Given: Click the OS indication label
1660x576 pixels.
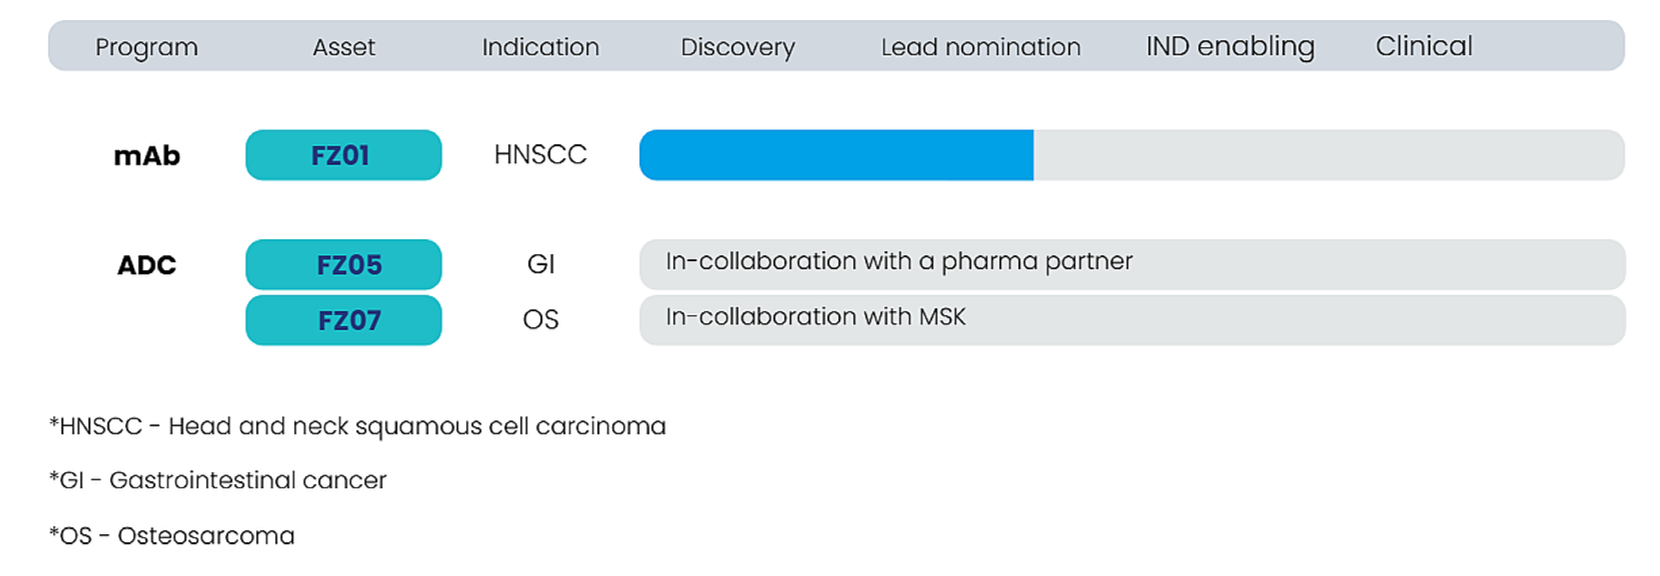Looking at the screenshot, I should pyautogui.click(x=540, y=320).
